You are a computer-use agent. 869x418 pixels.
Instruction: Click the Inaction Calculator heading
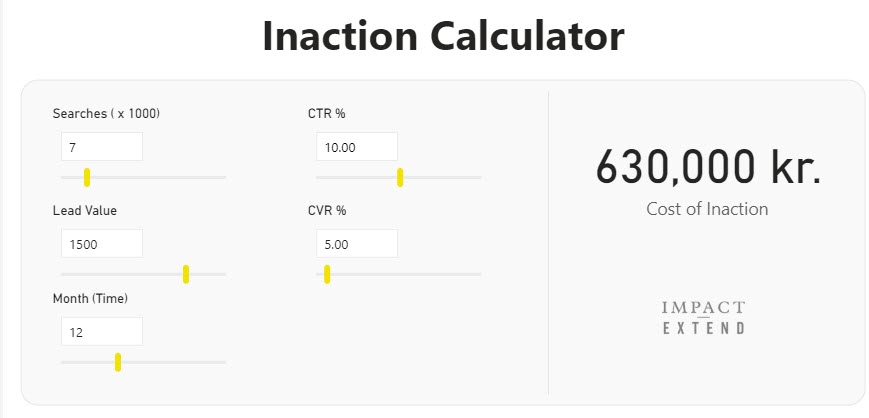point(443,36)
